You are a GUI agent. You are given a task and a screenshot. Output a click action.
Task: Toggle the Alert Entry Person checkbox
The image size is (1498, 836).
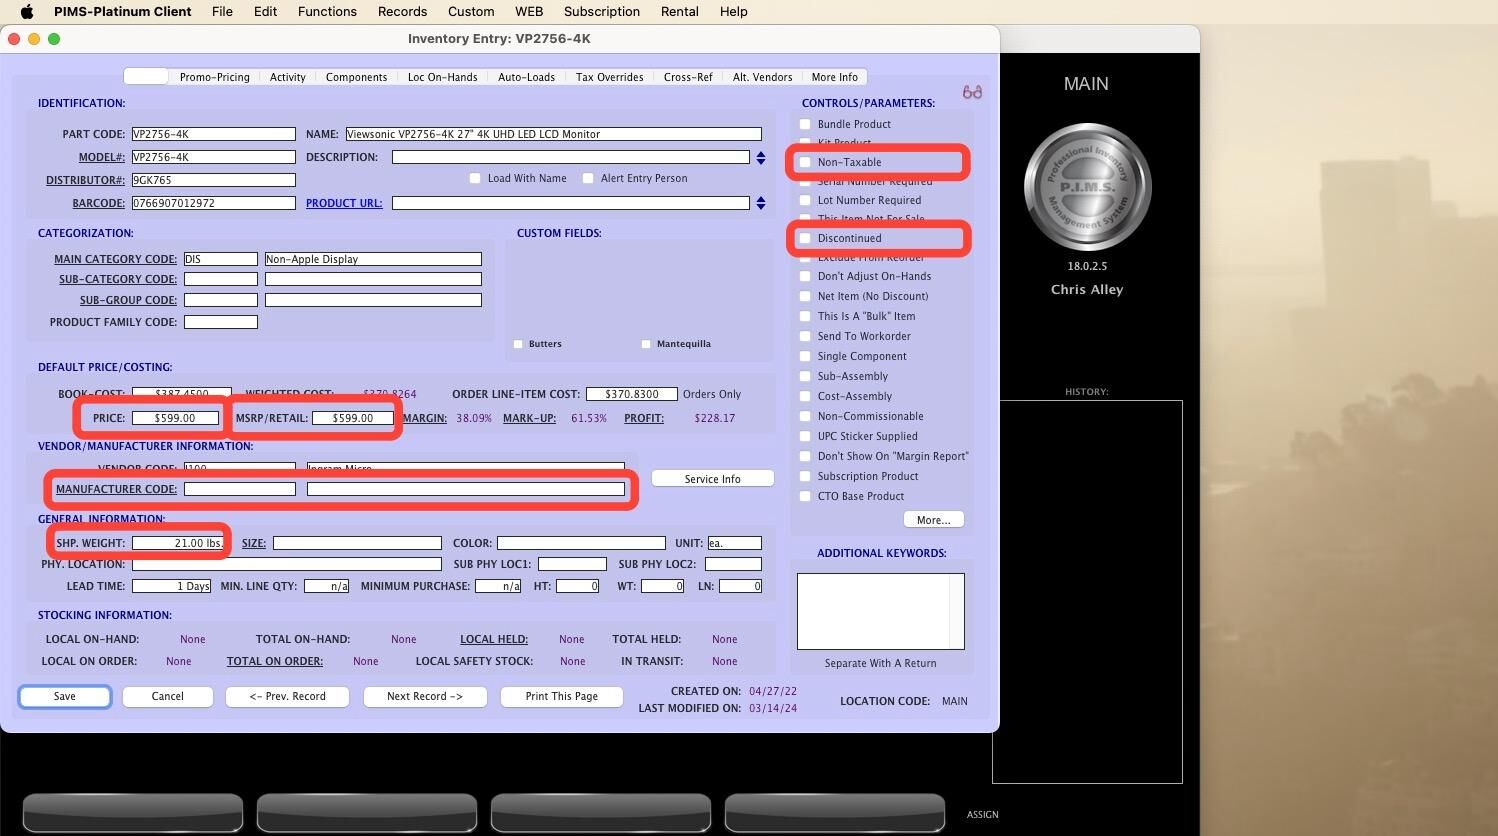tap(588, 178)
